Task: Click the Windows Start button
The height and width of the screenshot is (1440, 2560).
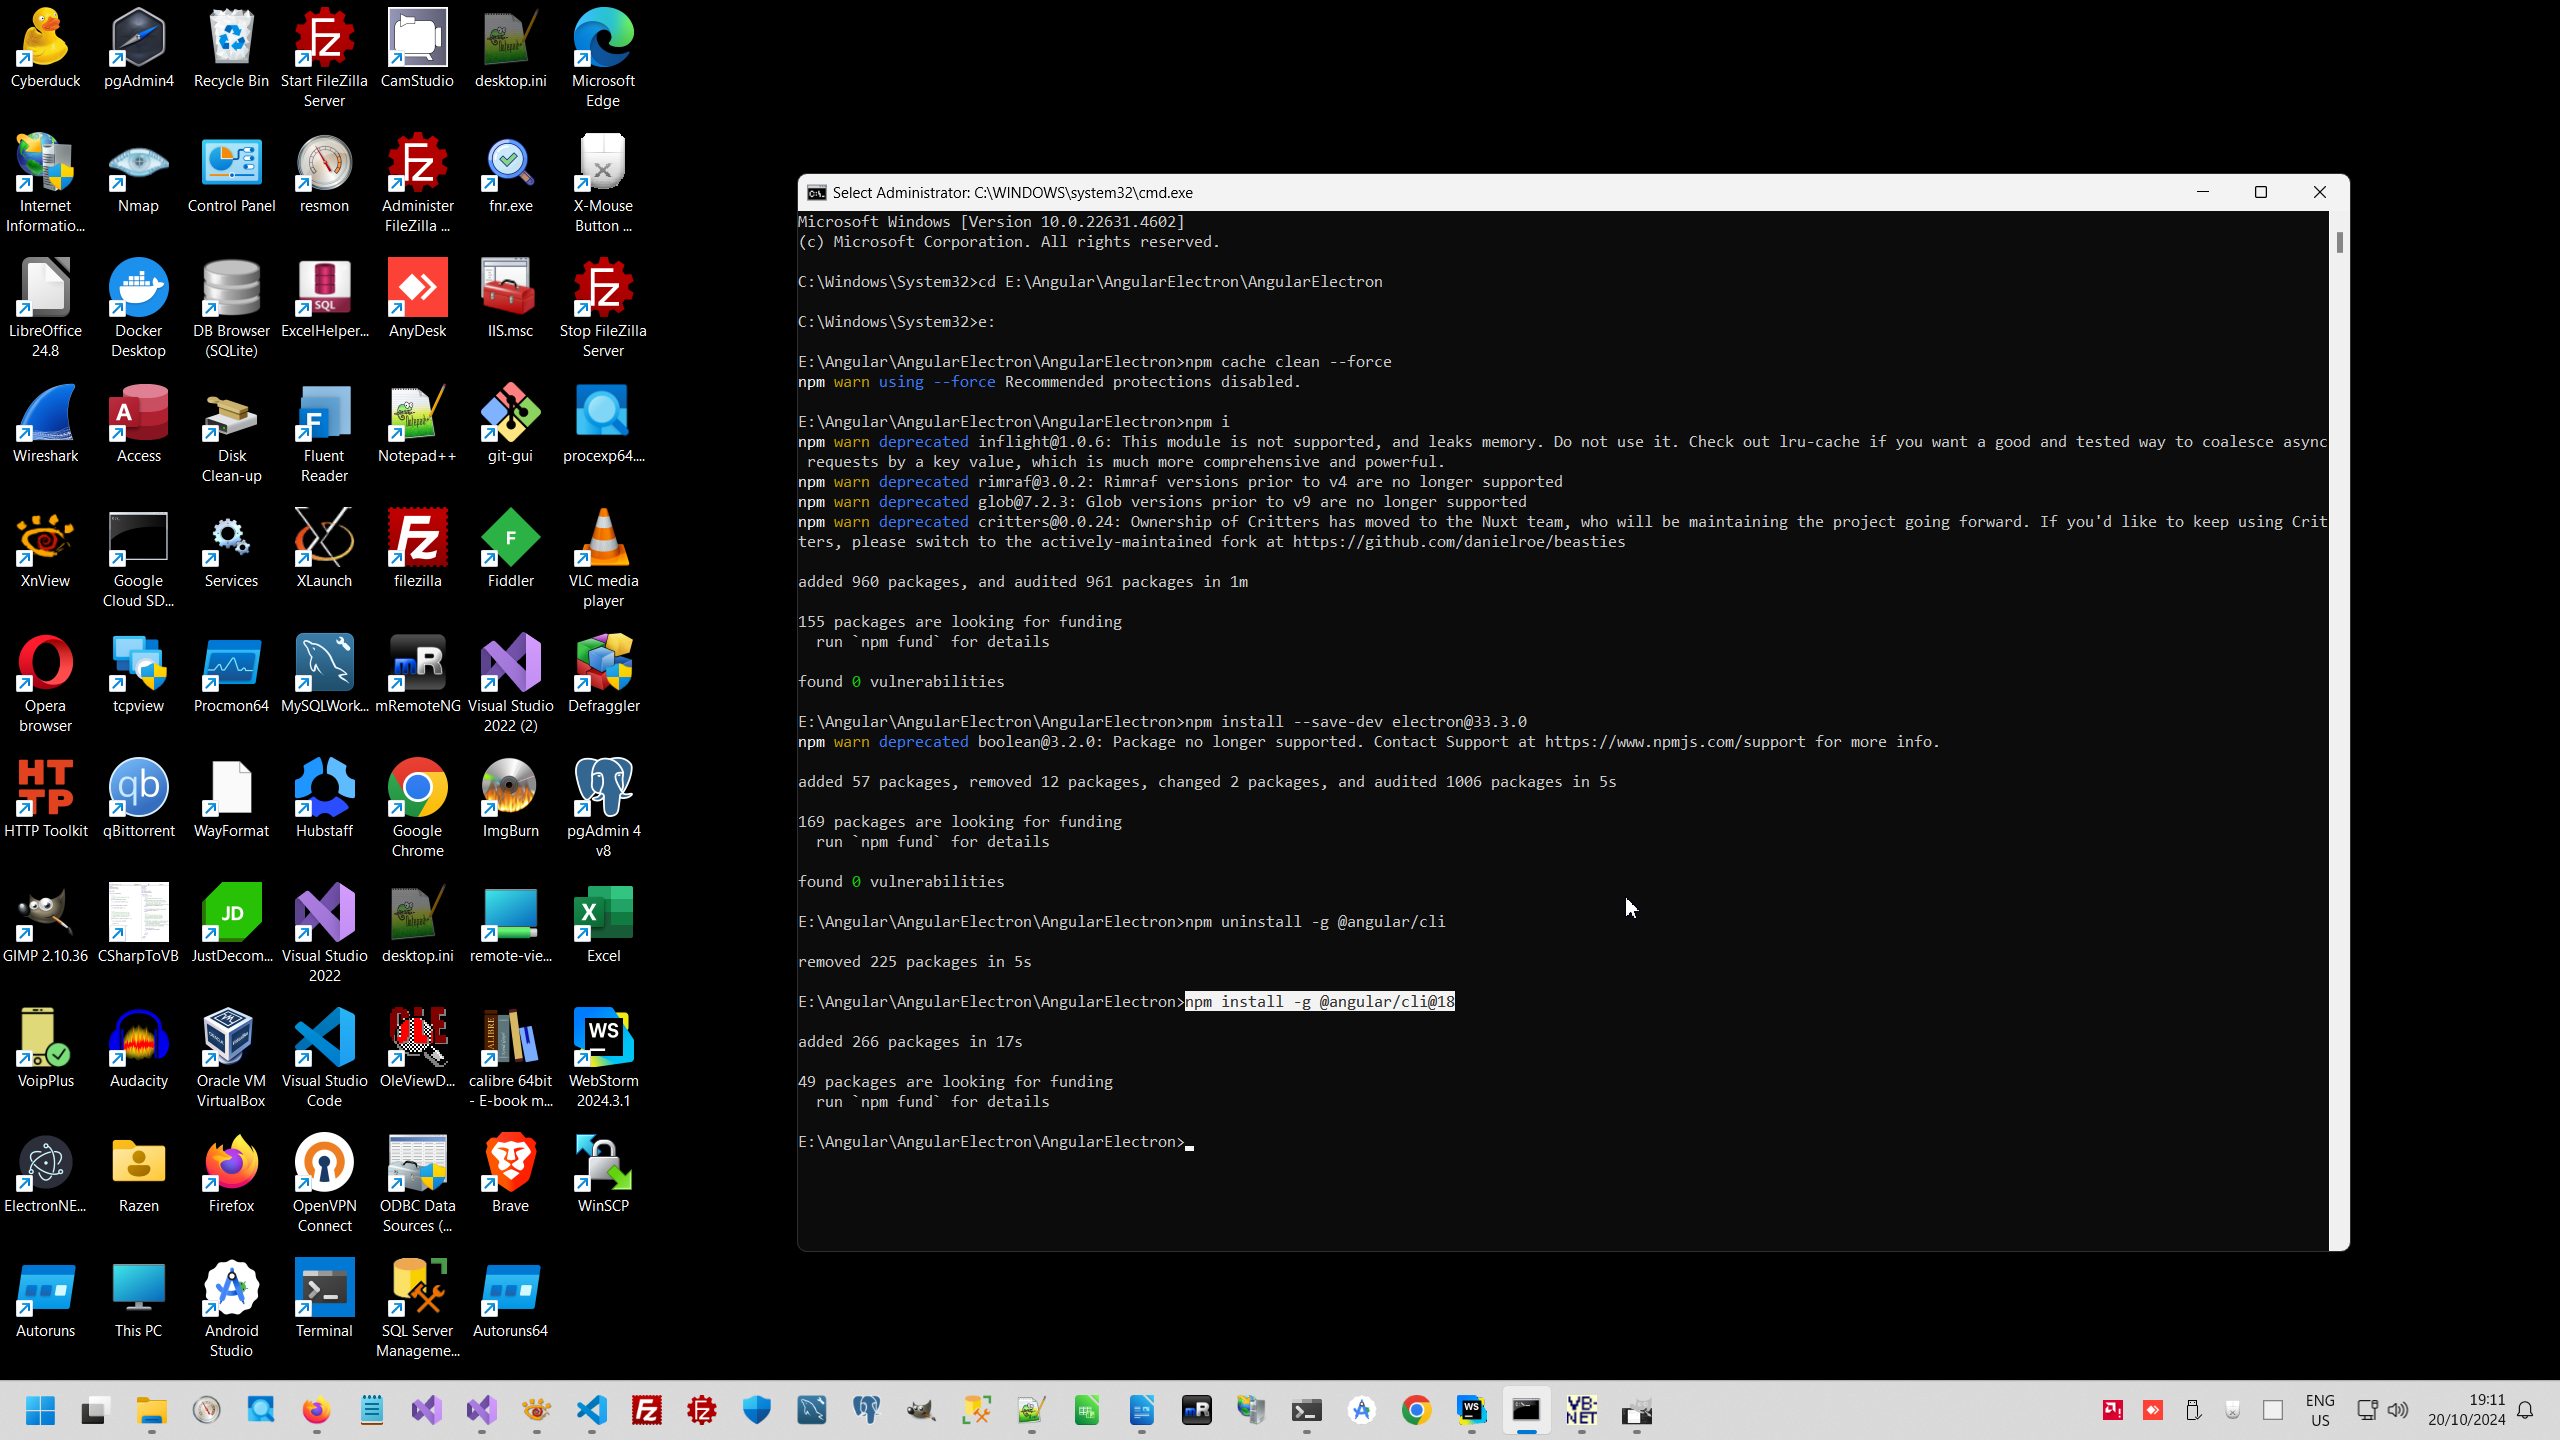Action: pyautogui.click(x=40, y=1411)
